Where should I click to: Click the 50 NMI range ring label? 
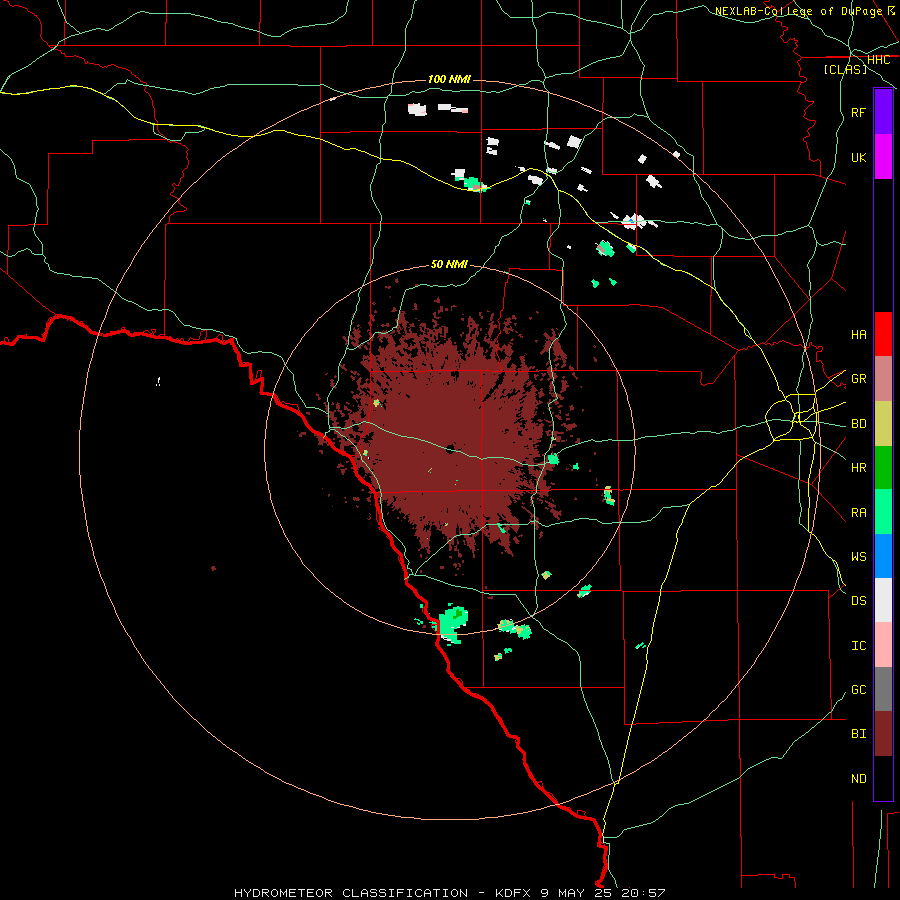(x=449, y=264)
